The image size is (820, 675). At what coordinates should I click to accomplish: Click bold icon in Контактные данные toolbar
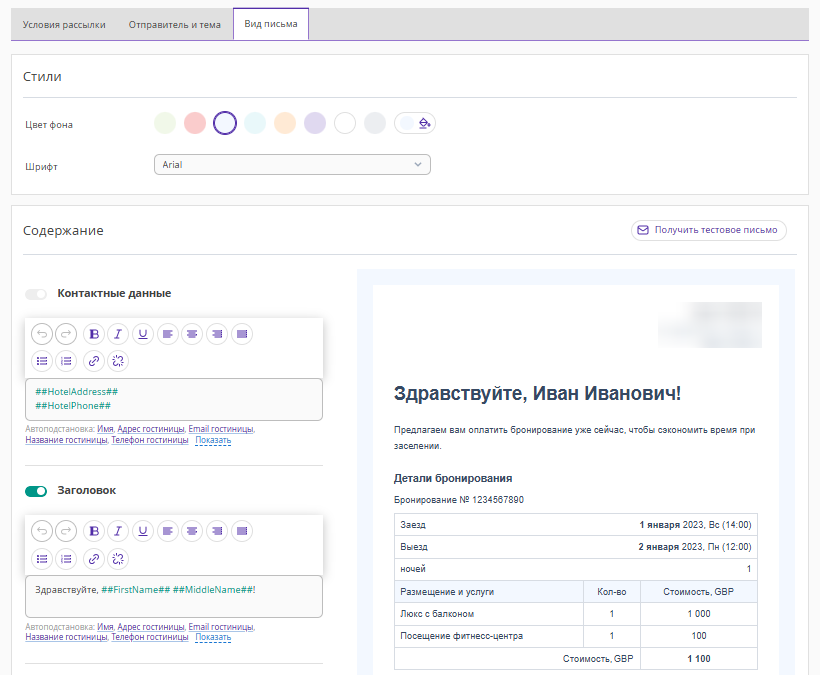(x=94, y=335)
